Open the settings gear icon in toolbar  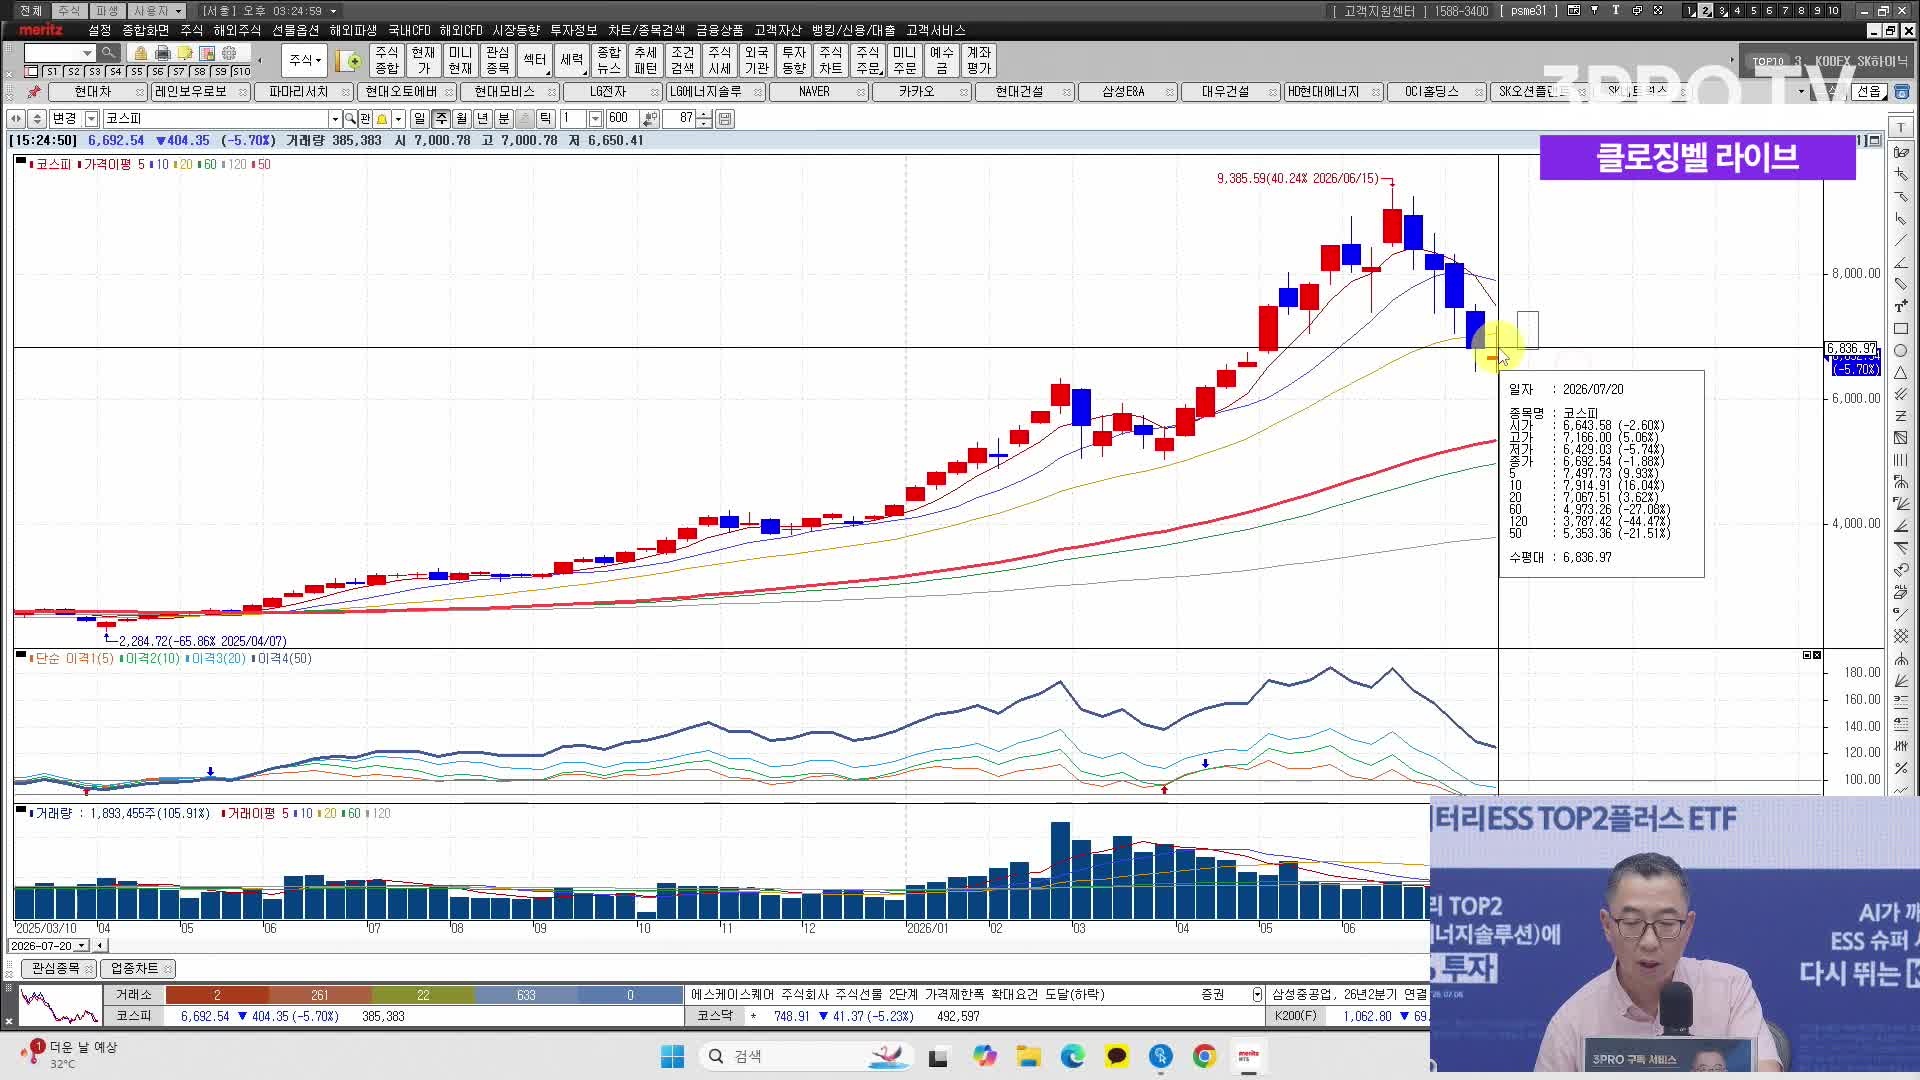pos(229,53)
